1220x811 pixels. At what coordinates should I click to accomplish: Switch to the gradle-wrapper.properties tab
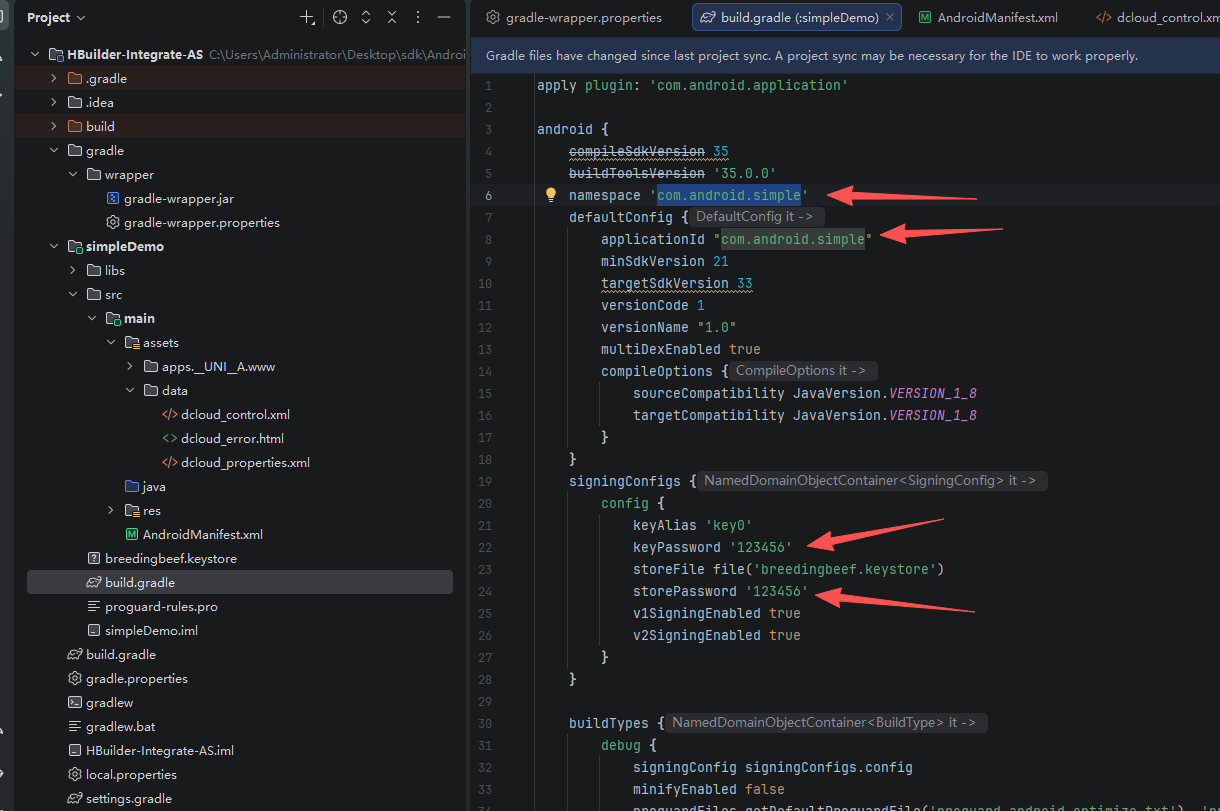(x=574, y=18)
